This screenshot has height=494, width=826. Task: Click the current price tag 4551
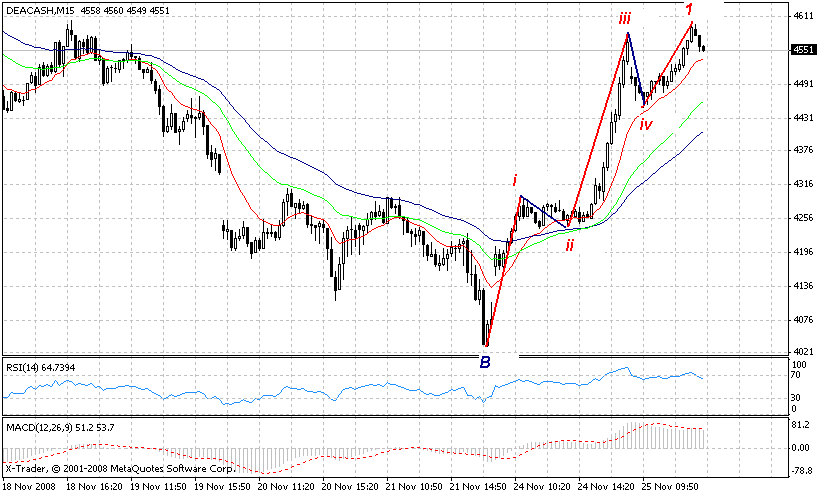(x=803, y=50)
